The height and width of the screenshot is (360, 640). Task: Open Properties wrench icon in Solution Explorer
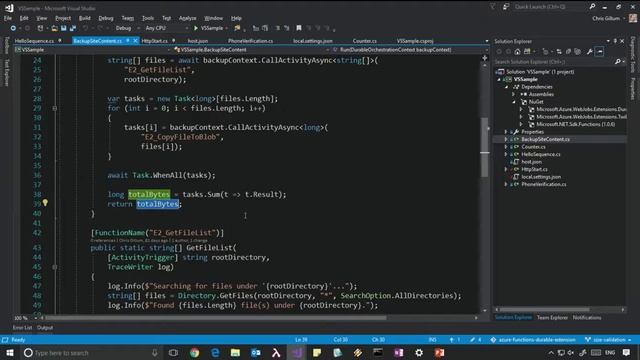tap(589, 52)
